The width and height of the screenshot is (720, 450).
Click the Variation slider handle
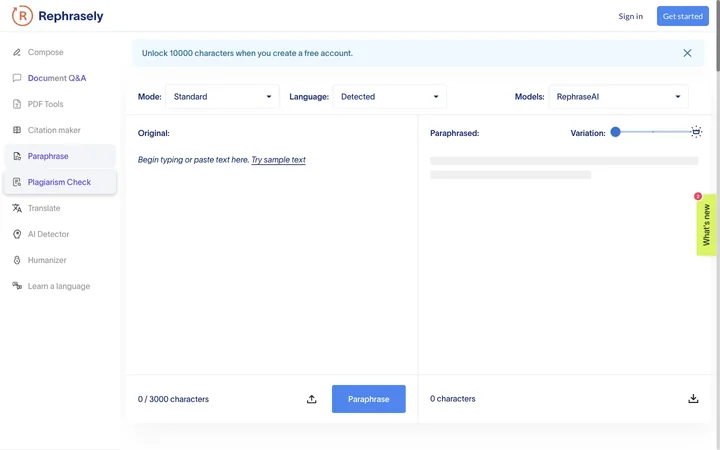(x=616, y=132)
